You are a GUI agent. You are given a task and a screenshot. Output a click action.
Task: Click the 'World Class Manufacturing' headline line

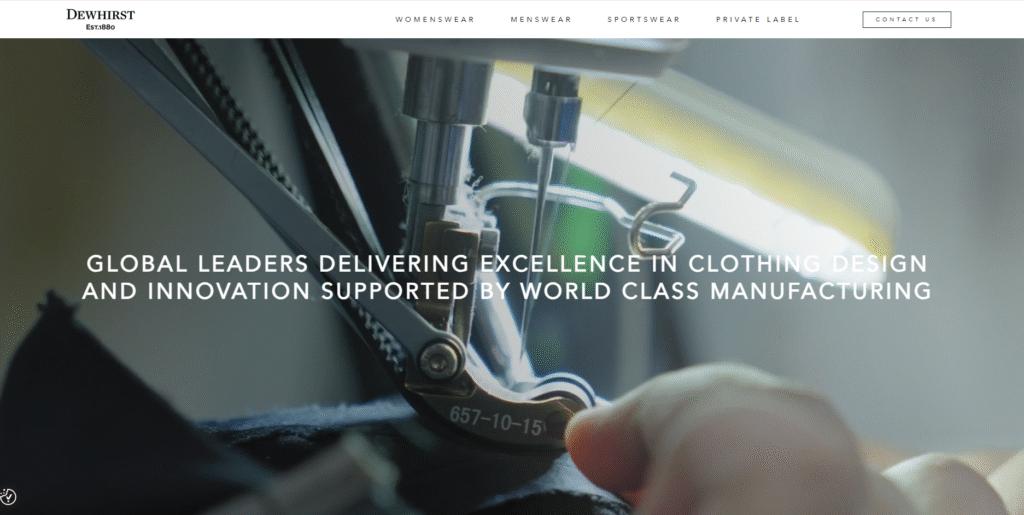point(507,290)
